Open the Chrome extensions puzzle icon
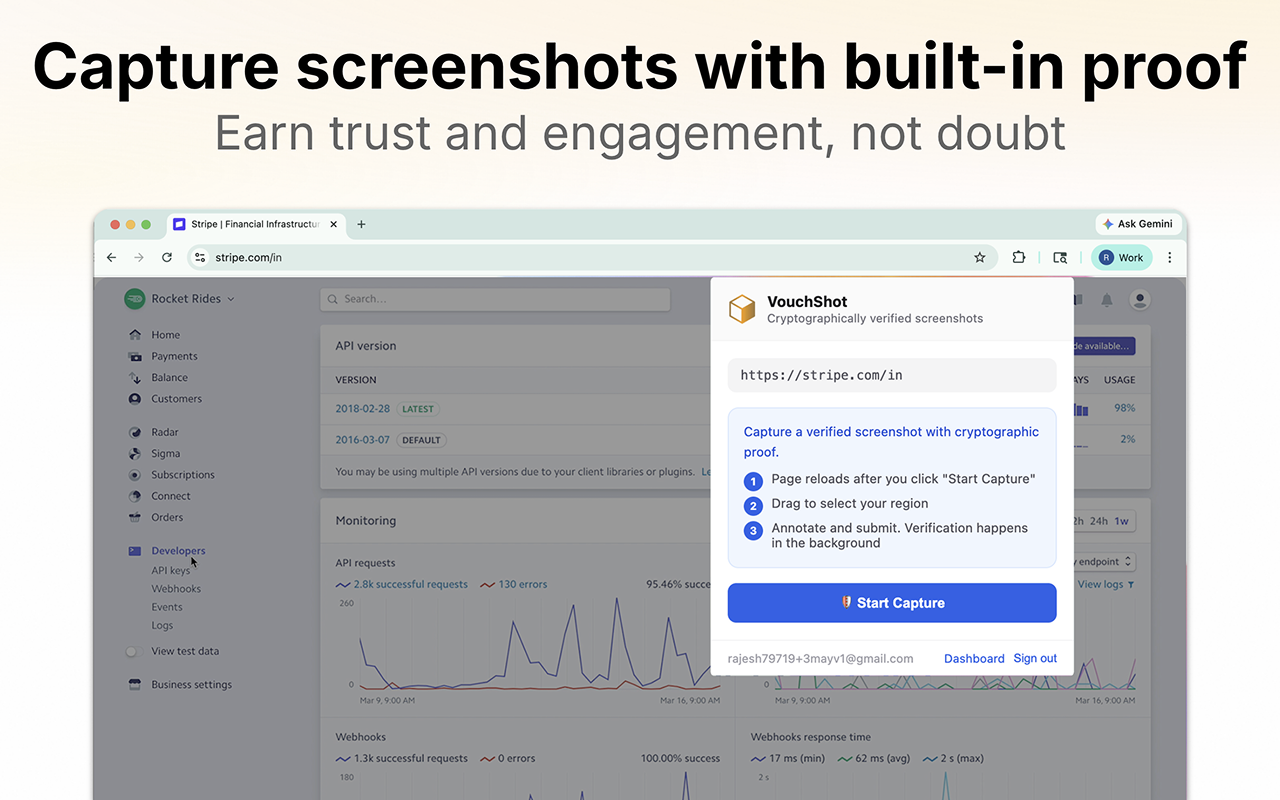The height and width of the screenshot is (800, 1280). pyautogui.click(x=1018, y=257)
